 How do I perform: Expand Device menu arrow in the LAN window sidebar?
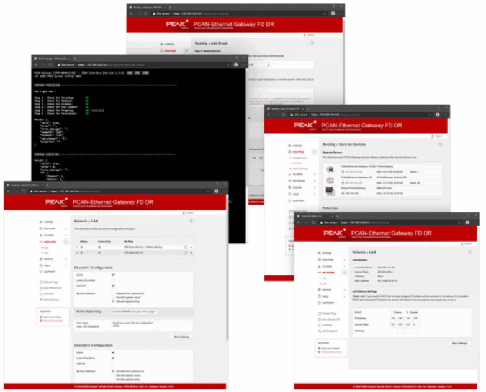pos(344,290)
